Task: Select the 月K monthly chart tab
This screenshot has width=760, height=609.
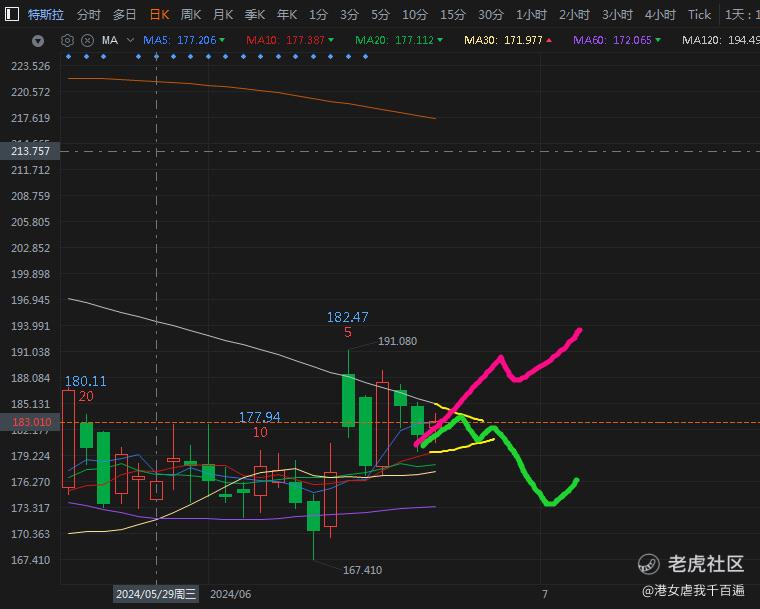Action: 222,15
